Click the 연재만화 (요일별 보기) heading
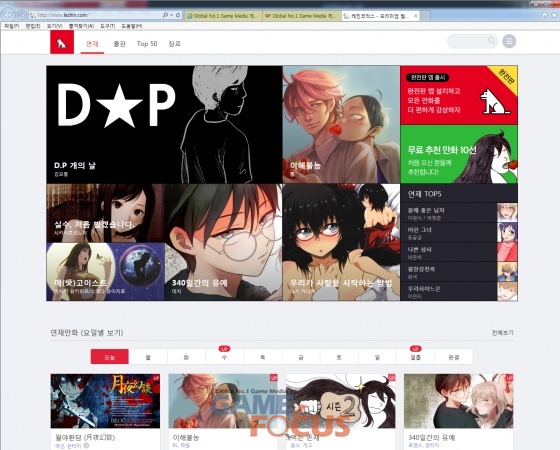Screen dimensions: 560x450 tap(87, 333)
